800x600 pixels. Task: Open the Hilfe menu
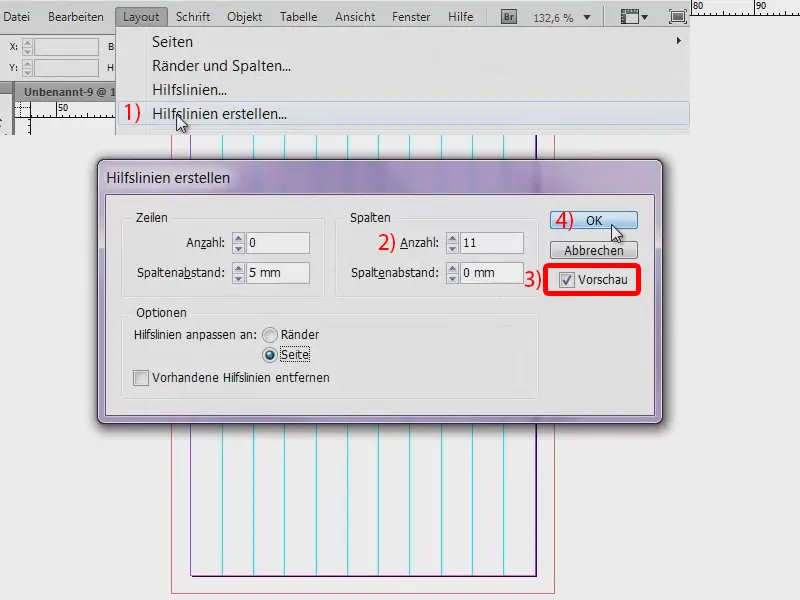[x=460, y=17]
